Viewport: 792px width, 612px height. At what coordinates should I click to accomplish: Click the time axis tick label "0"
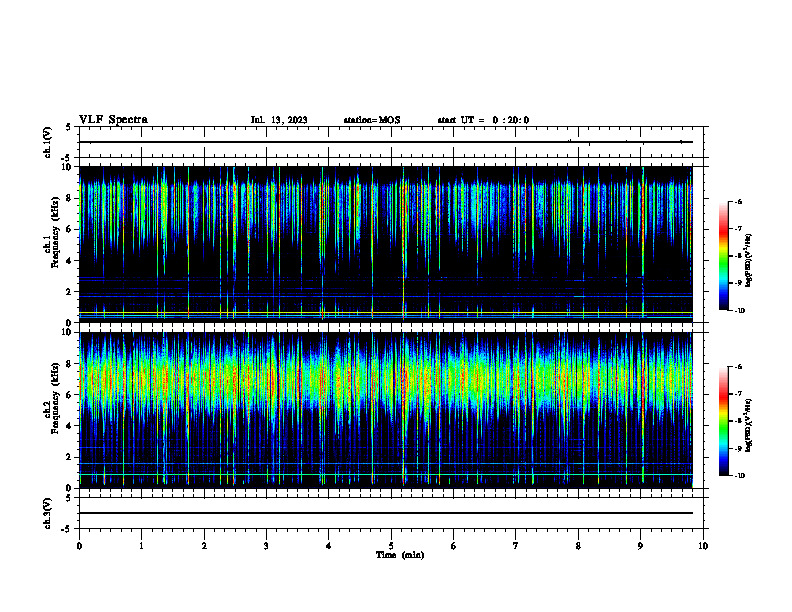pyautogui.click(x=79, y=546)
